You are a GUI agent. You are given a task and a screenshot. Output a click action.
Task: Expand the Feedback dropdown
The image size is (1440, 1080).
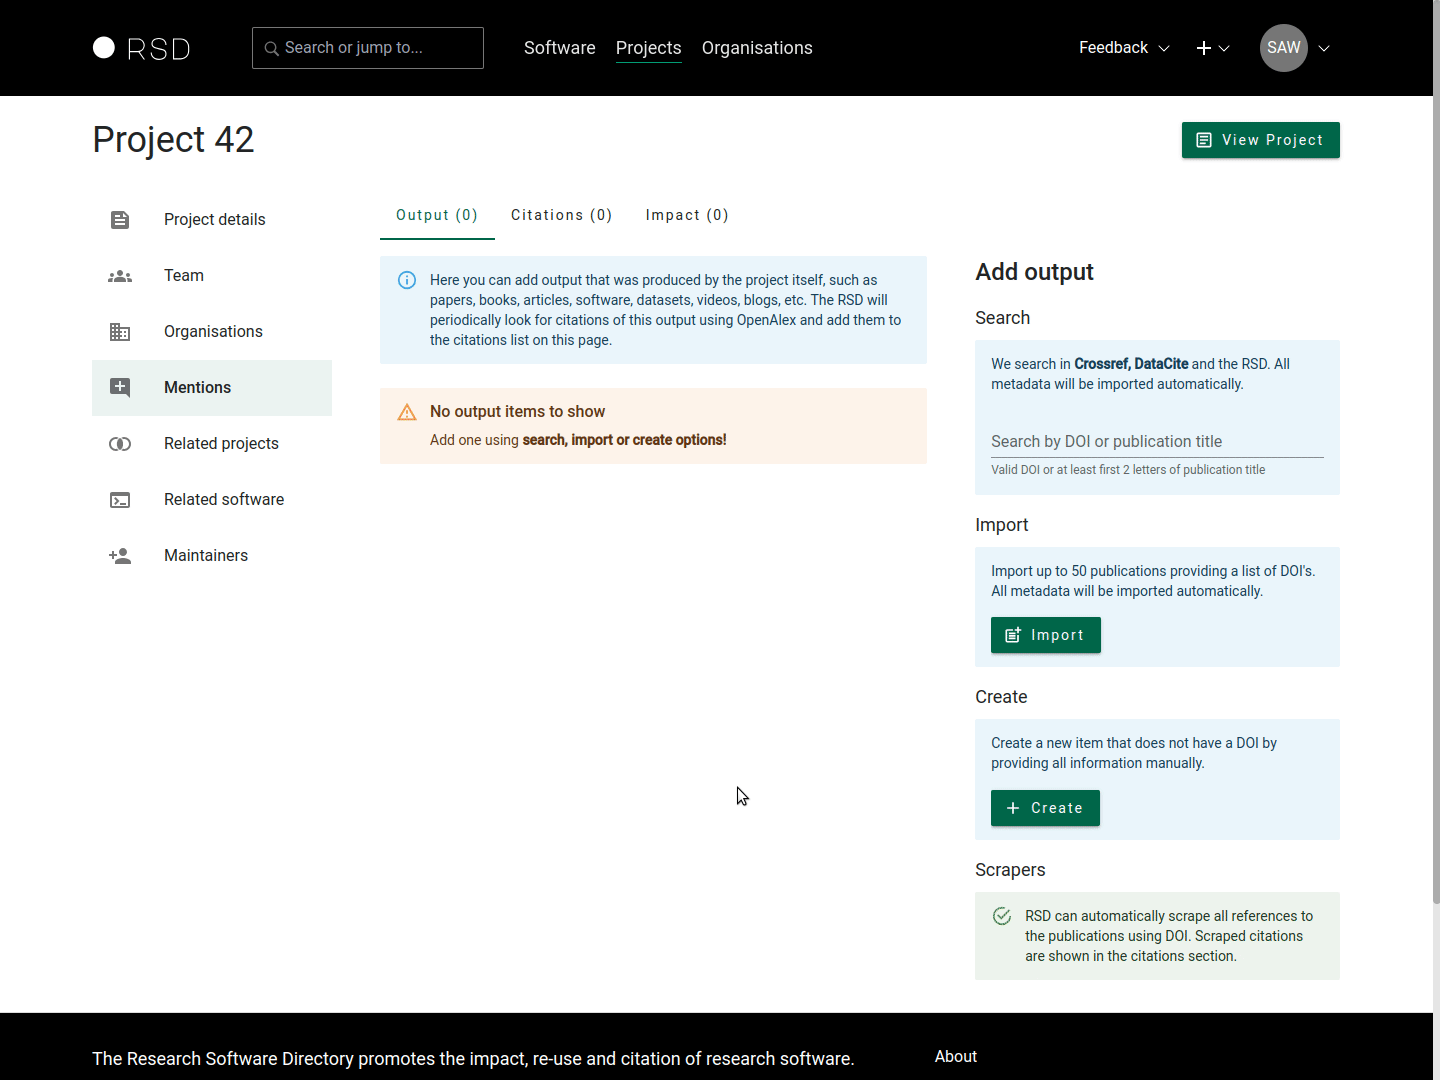(x=1123, y=48)
